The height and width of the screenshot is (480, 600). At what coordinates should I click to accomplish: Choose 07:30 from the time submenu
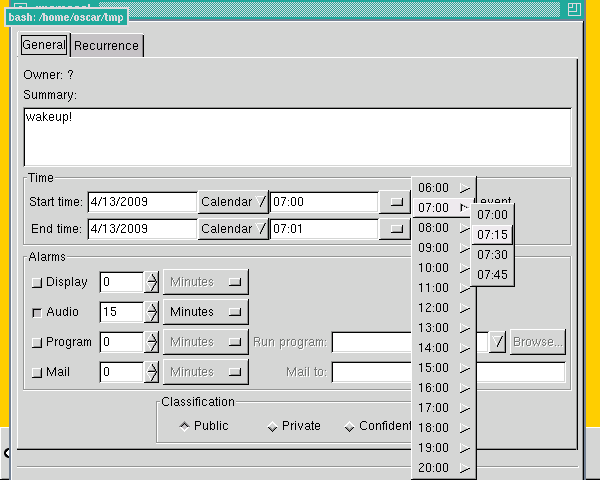(492, 255)
